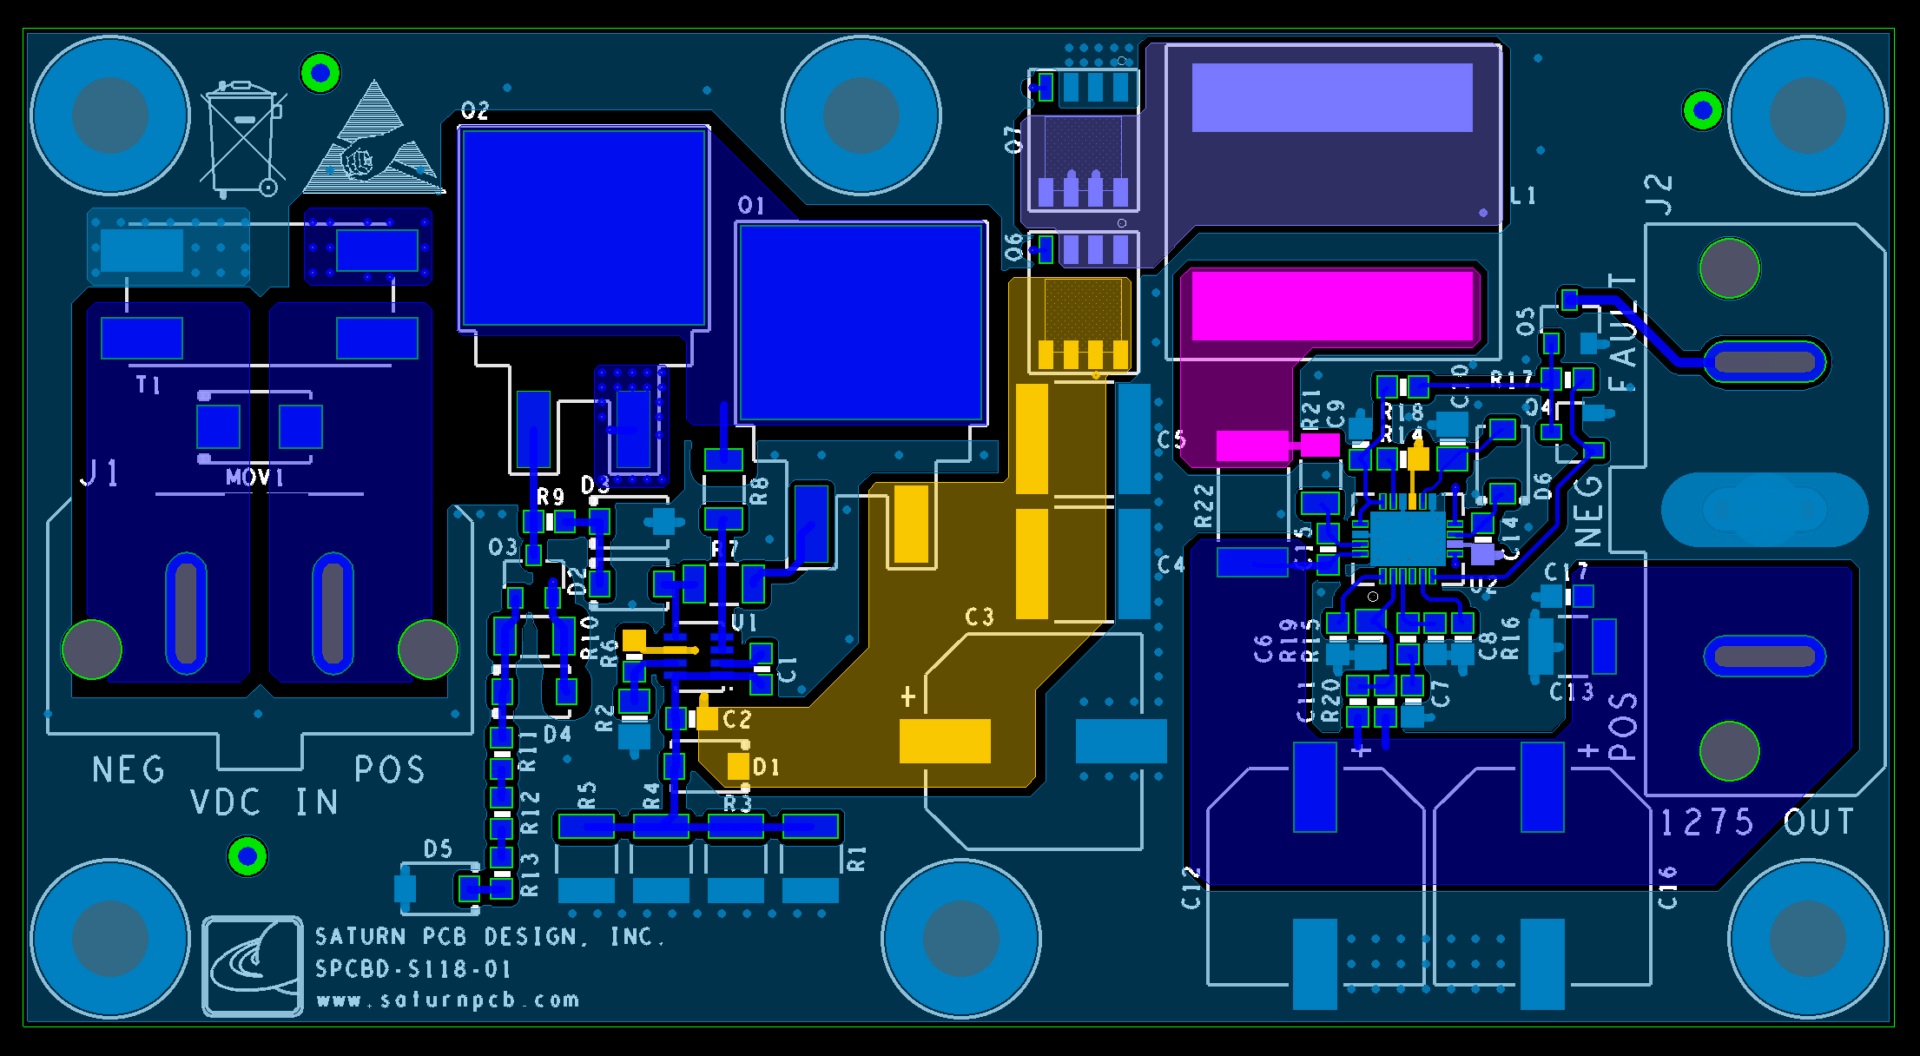This screenshot has height=1056, width=1920.
Task: Click the large magenta copper pad below L1
Action: tap(1332, 307)
